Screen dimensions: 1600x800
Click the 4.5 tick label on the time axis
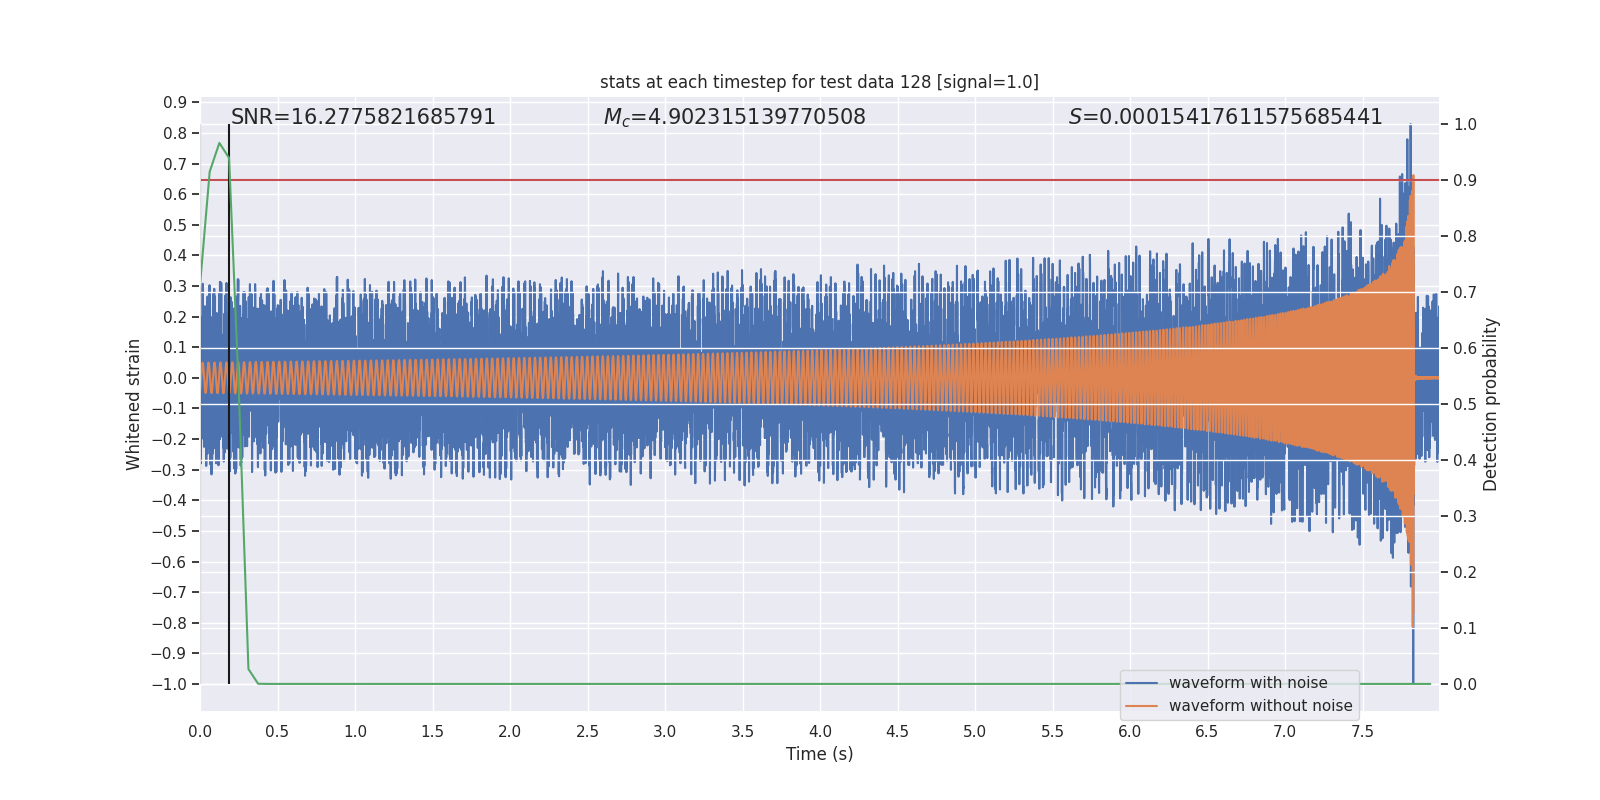tap(897, 732)
